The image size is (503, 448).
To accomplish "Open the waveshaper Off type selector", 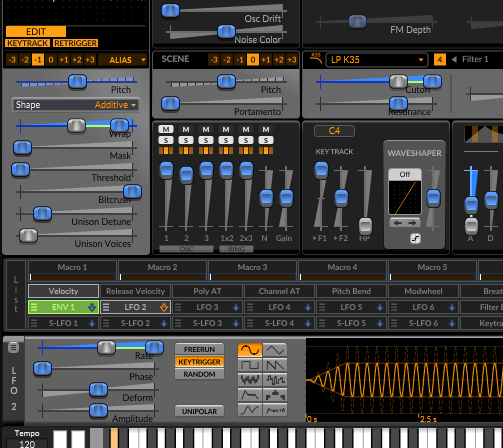I will pyautogui.click(x=405, y=174).
